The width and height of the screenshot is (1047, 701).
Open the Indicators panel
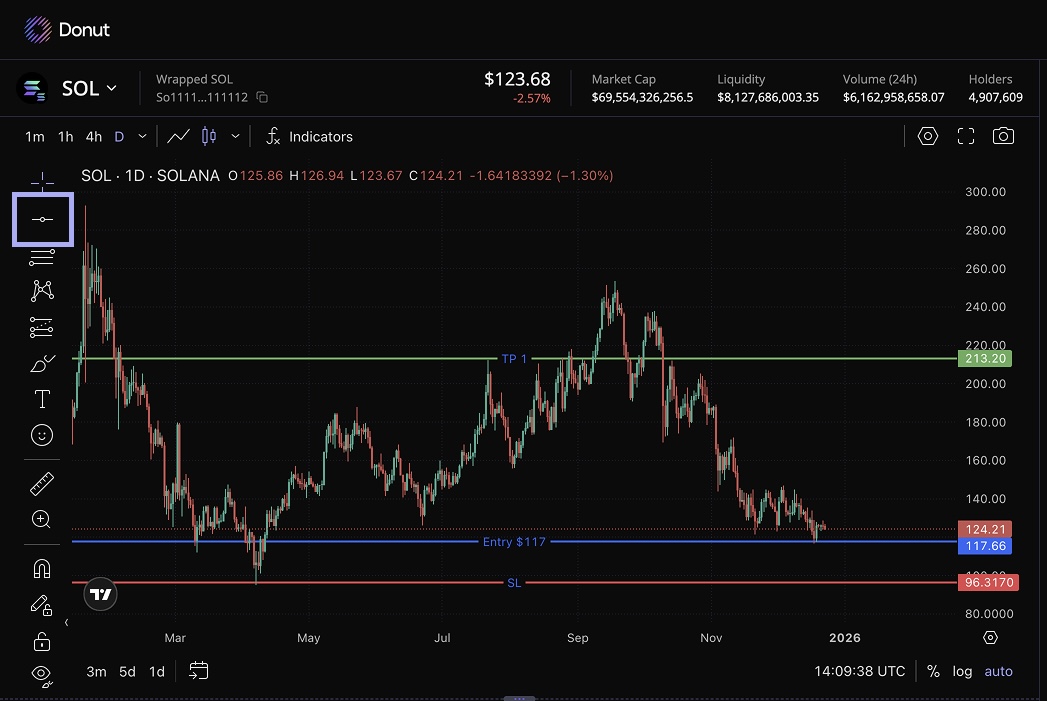(309, 136)
